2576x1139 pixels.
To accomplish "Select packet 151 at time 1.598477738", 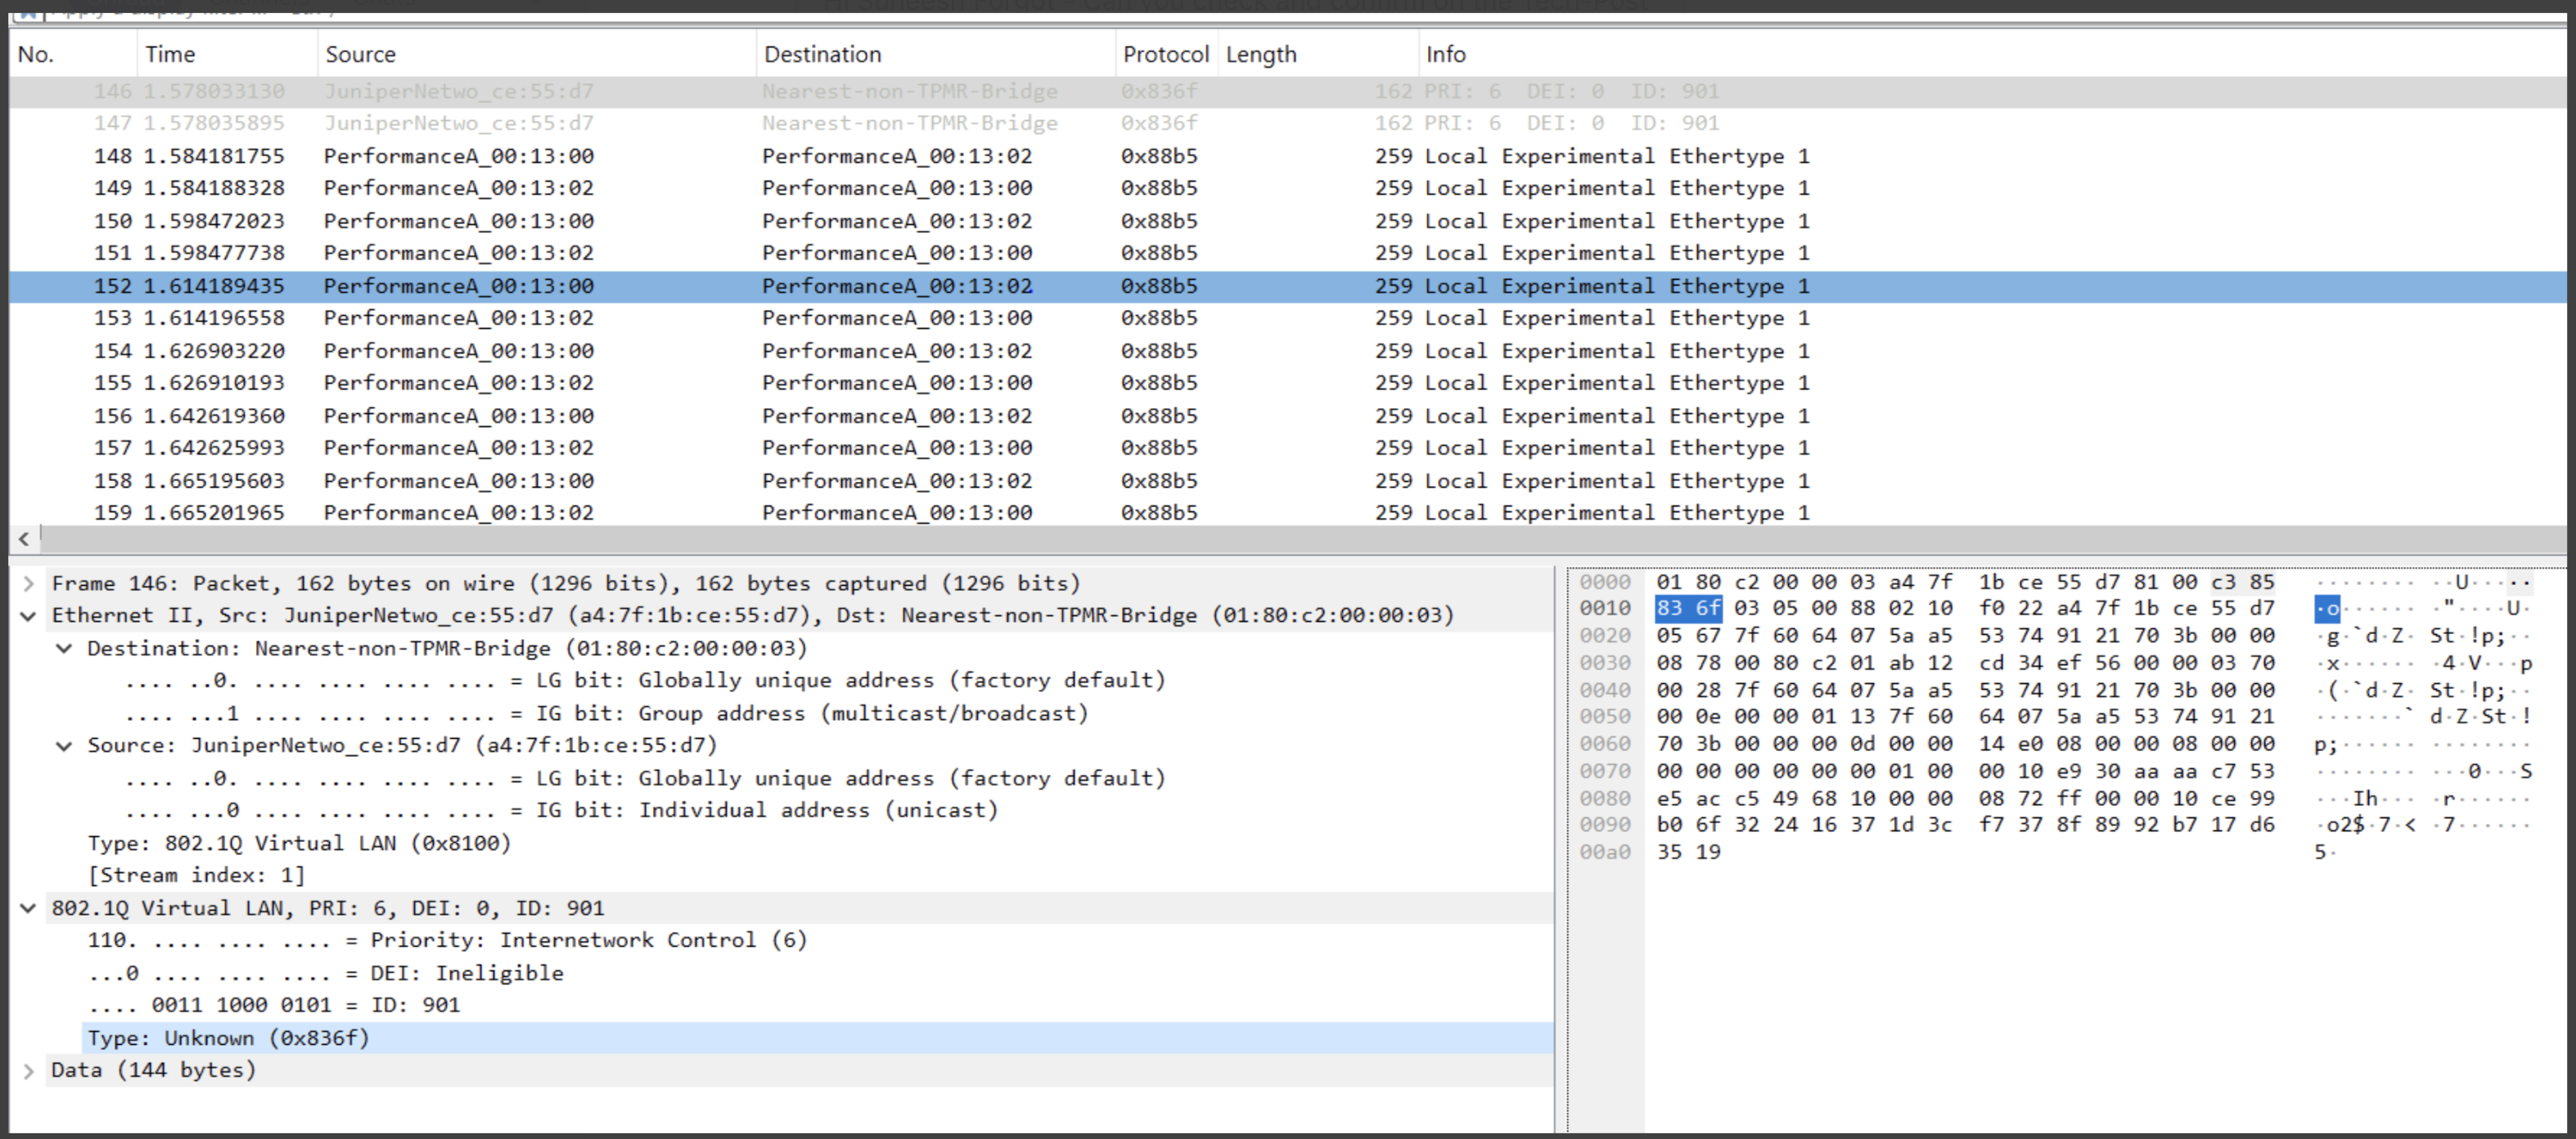I will point(1288,253).
